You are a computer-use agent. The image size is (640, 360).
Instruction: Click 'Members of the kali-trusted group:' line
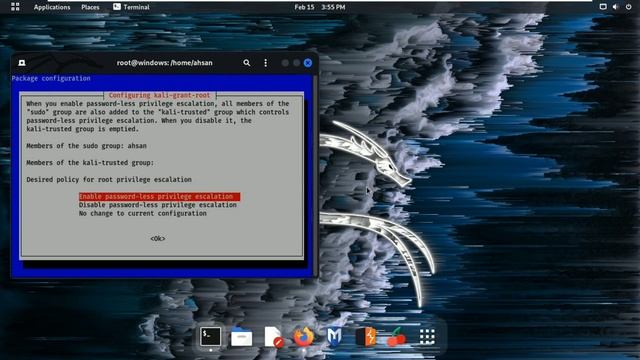coord(90,162)
